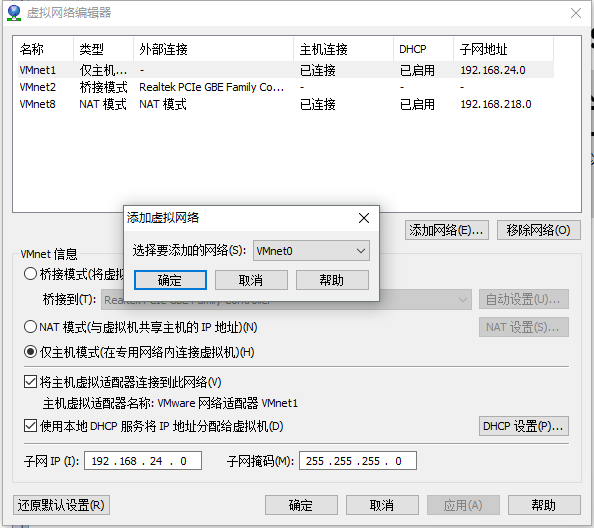Screen dimensions: 594x528
Task: Close the 虚拟网络编辑器 window
Action: pos(576,13)
